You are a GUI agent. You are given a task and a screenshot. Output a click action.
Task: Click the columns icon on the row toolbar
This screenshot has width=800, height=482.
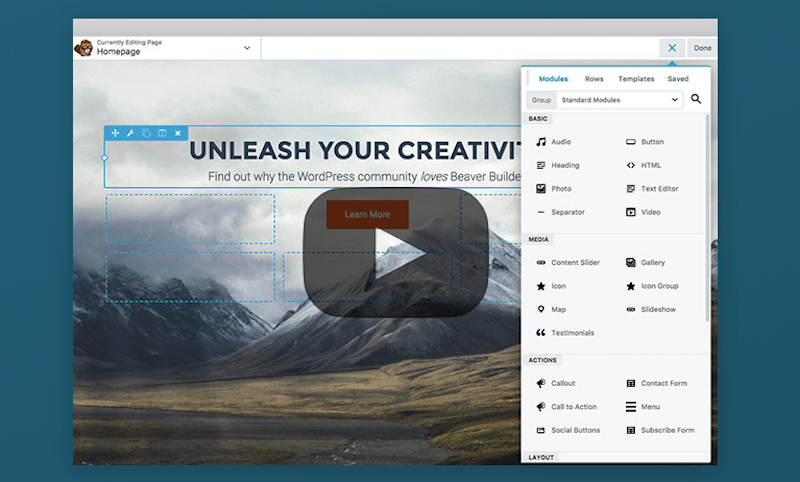(162, 133)
